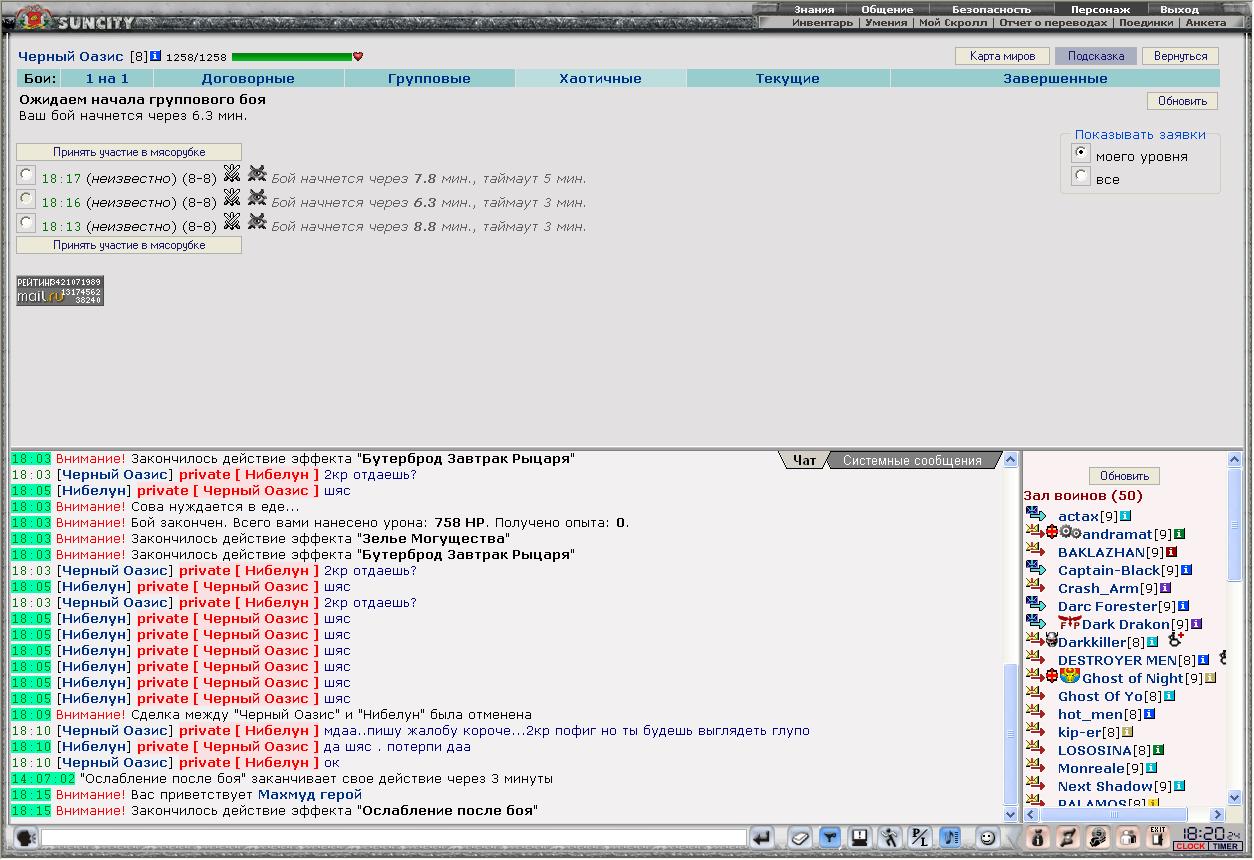Switch to '1 на 1' battles tab
Image resolution: width=1254 pixels, height=860 pixels.
107,78
